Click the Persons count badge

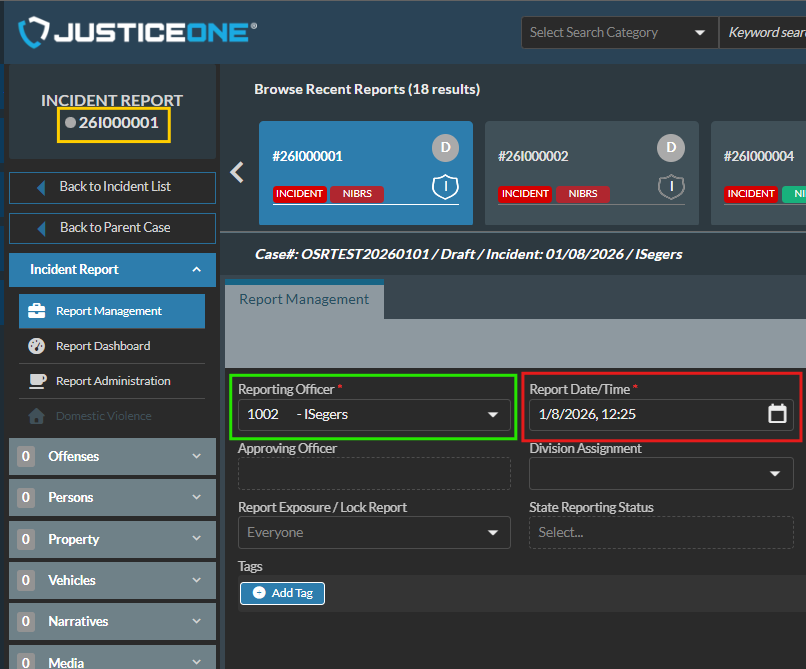coord(26,498)
